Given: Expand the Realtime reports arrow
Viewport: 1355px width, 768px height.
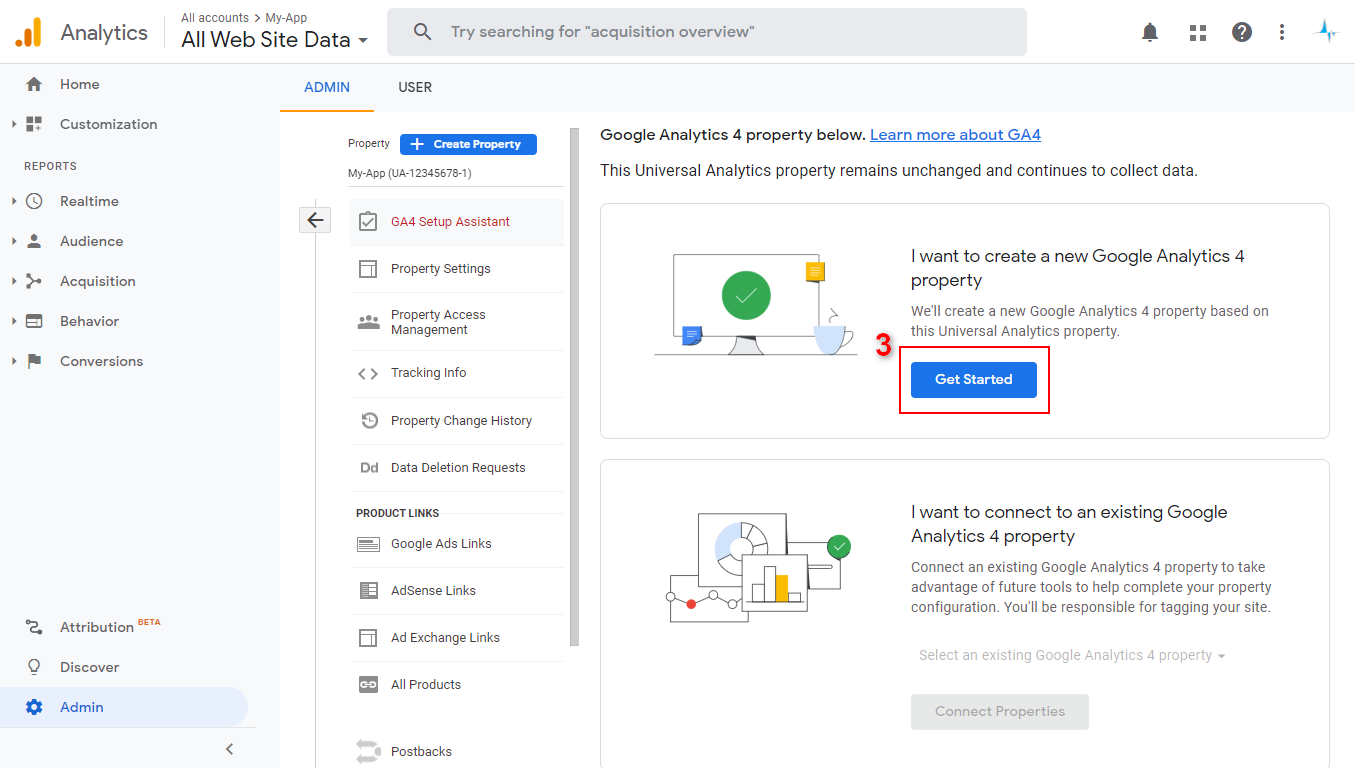Looking at the screenshot, I should pyautogui.click(x=14, y=201).
